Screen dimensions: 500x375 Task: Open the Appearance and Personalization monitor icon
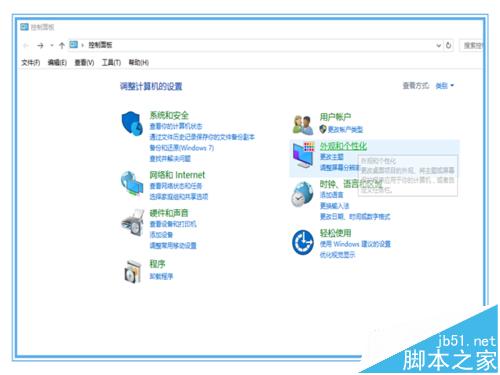coord(303,155)
